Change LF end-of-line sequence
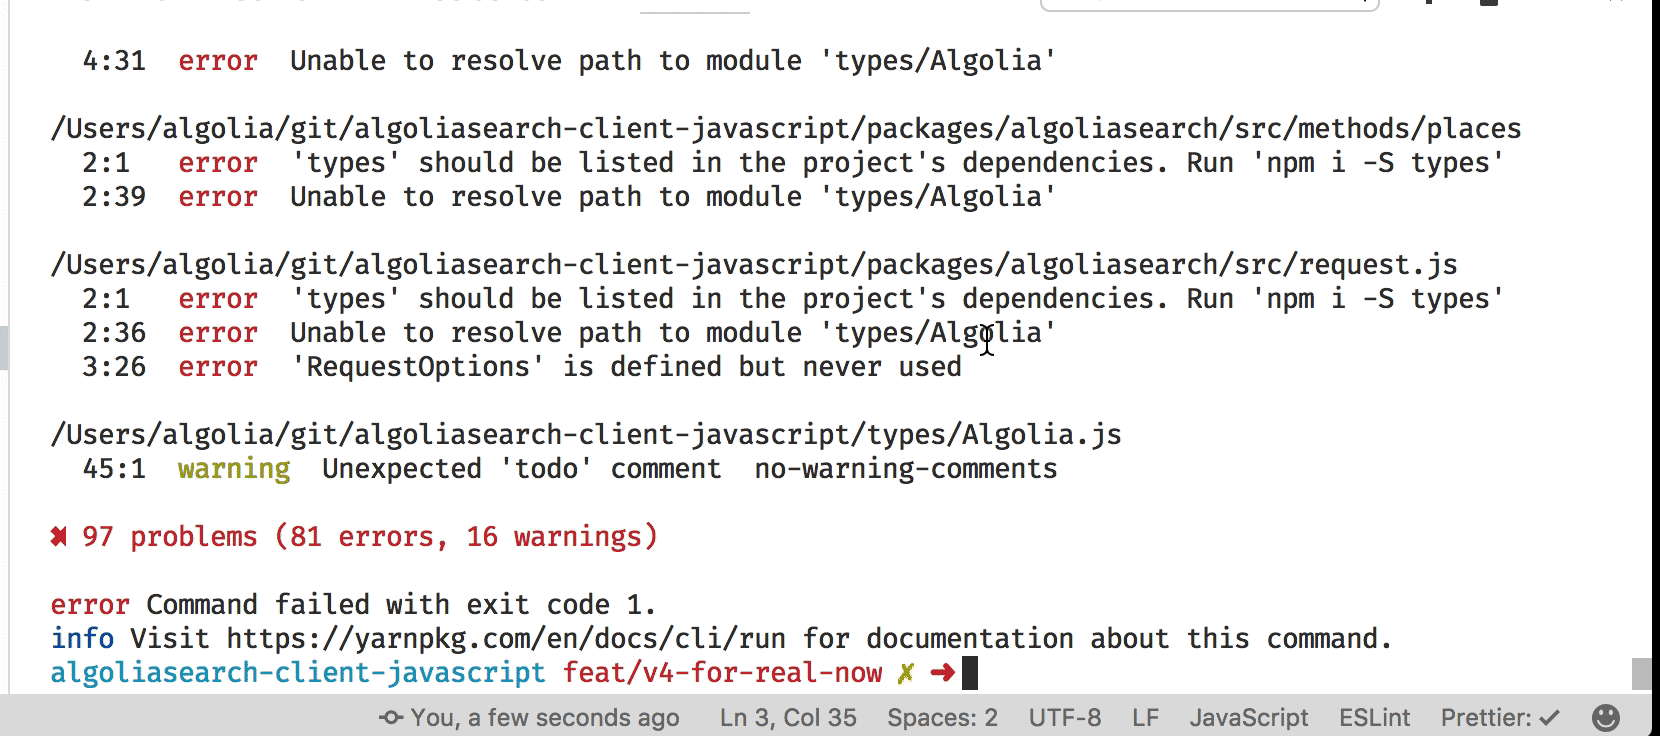 (1145, 718)
